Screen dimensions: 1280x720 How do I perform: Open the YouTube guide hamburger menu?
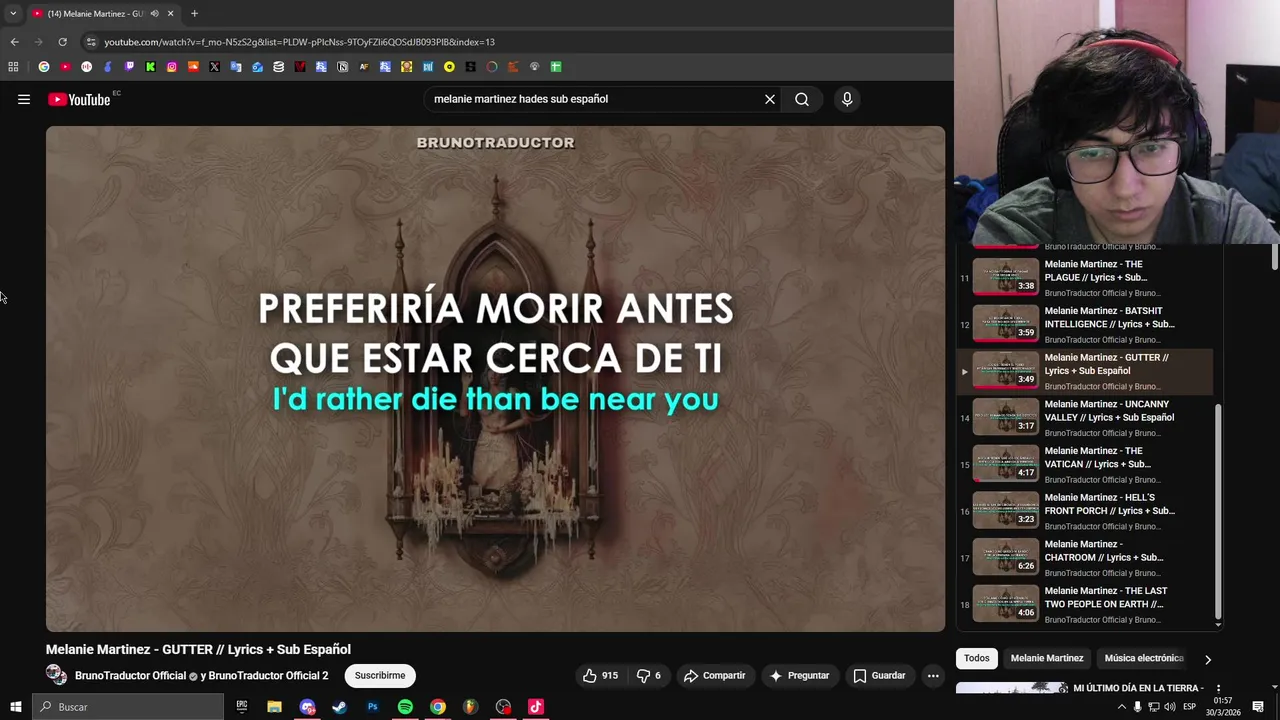point(24,99)
